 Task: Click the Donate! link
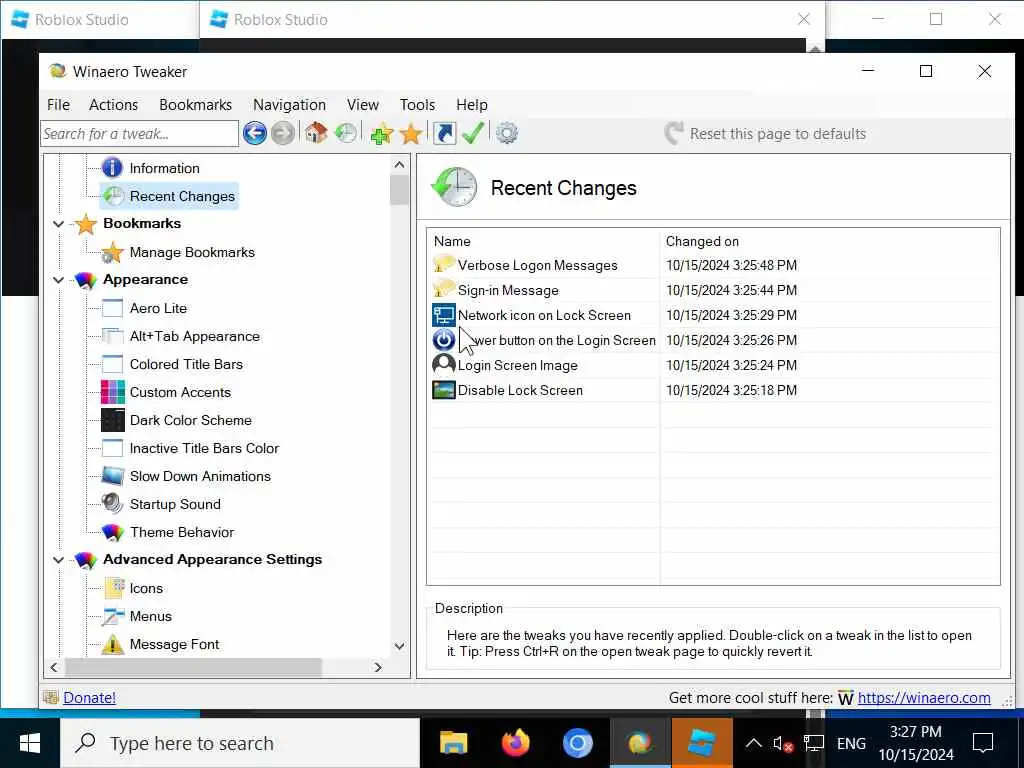coord(89,697)
